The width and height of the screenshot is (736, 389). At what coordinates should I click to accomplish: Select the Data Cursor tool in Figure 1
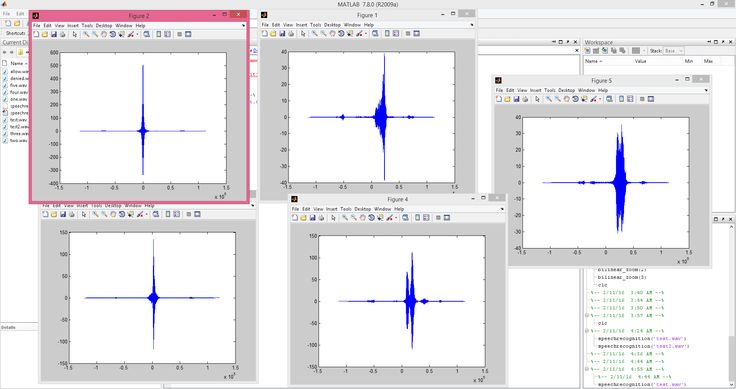coord(350,34)
